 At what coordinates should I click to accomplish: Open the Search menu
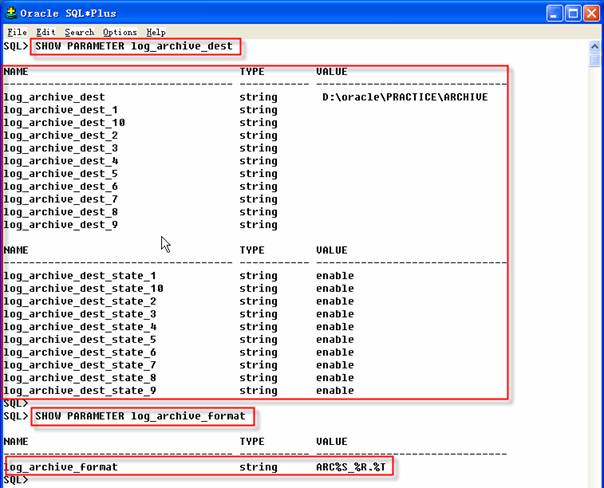coord(79,32)
